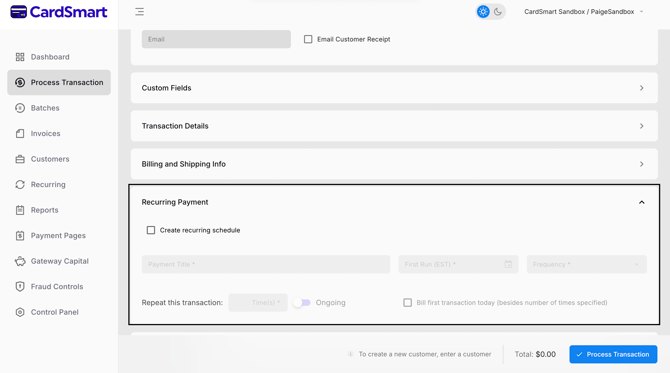
Task: Switch to dark mode moon icon
Action: (498, 12)
